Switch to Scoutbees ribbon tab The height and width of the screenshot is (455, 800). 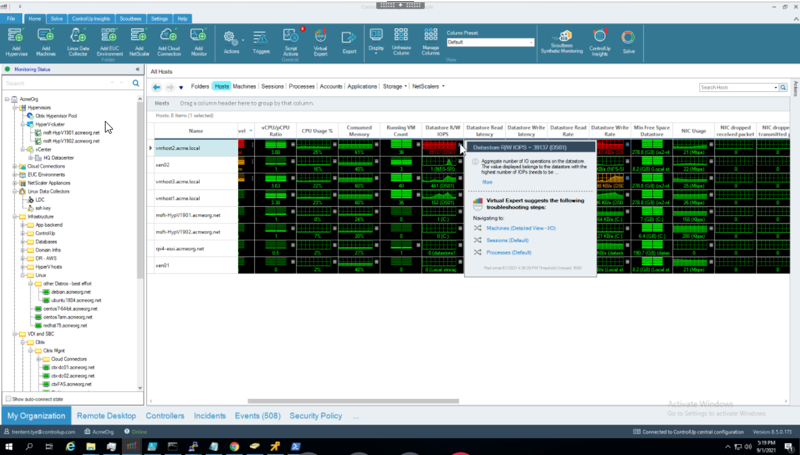coord(131,18)
